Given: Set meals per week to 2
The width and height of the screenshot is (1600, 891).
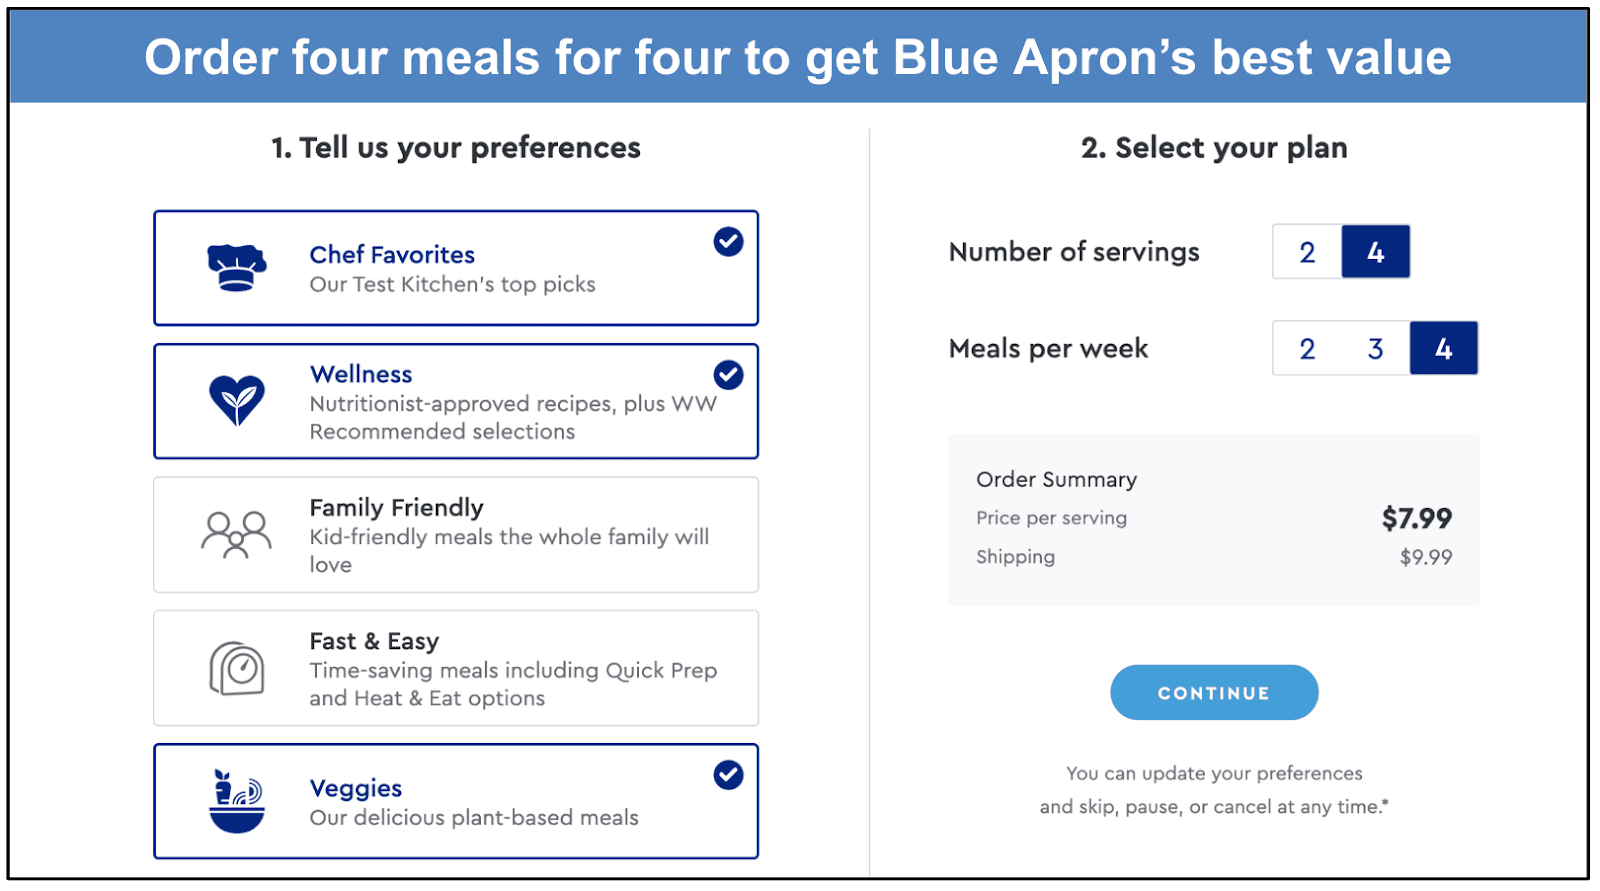Looking at the screenshot, I should [x=1307, y=348].
